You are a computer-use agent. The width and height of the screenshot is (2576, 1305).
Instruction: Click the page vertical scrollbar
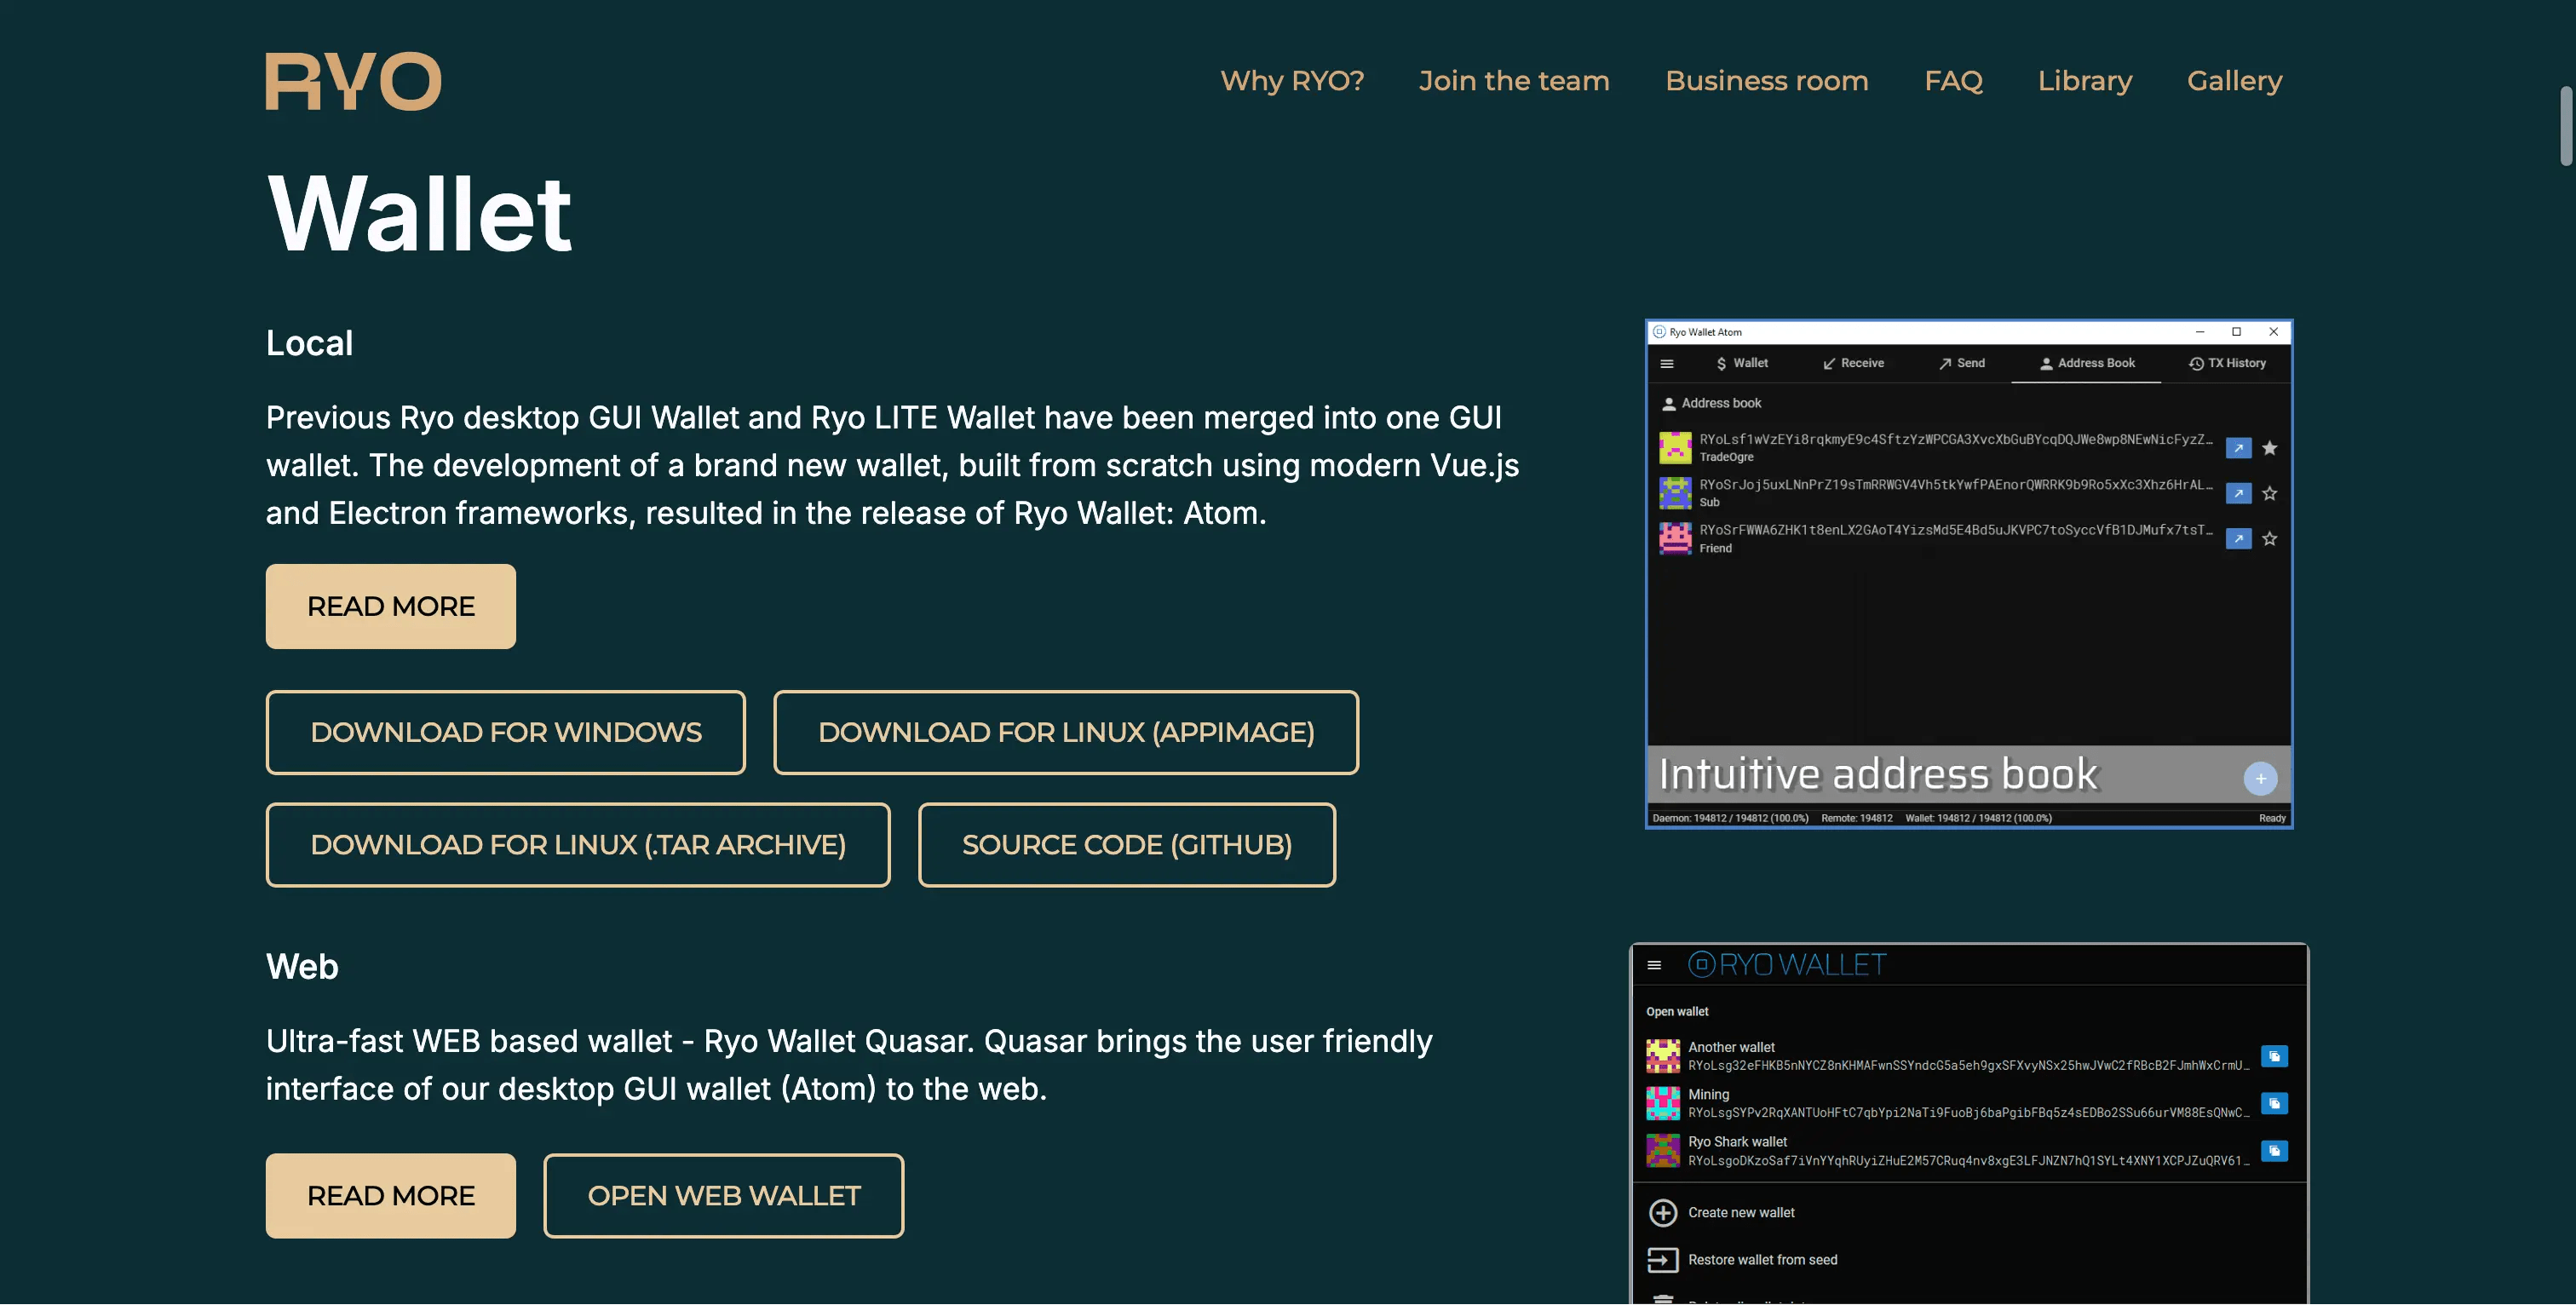pos(2566,126)
